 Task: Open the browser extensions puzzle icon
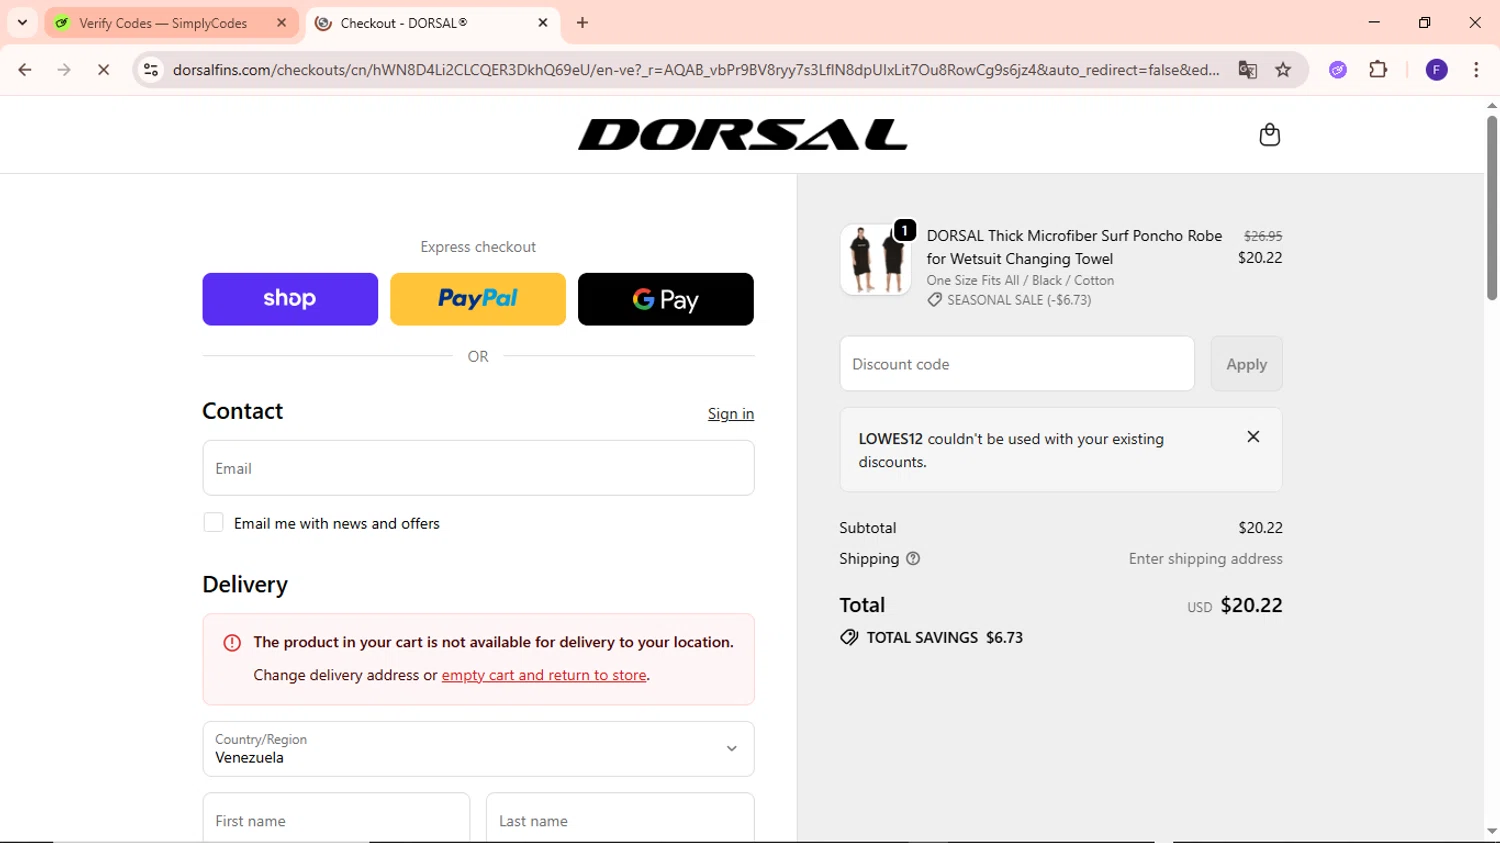click(x=1378, y=70)
